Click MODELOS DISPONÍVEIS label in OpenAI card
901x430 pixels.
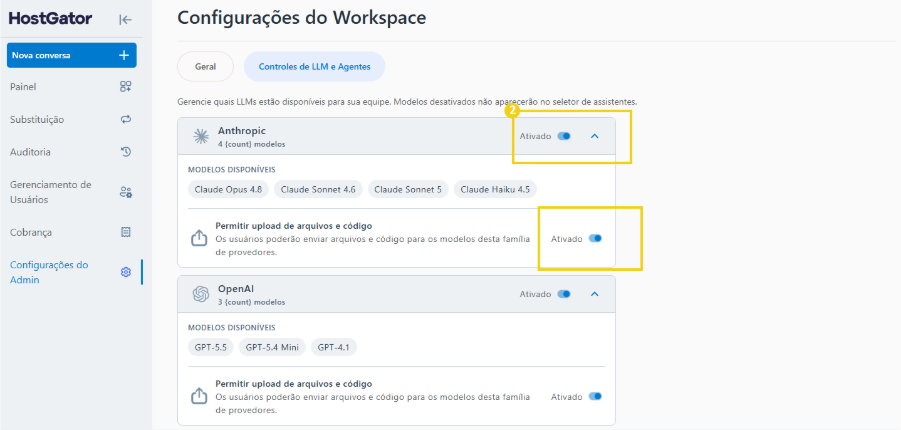[x=232, y=328]
